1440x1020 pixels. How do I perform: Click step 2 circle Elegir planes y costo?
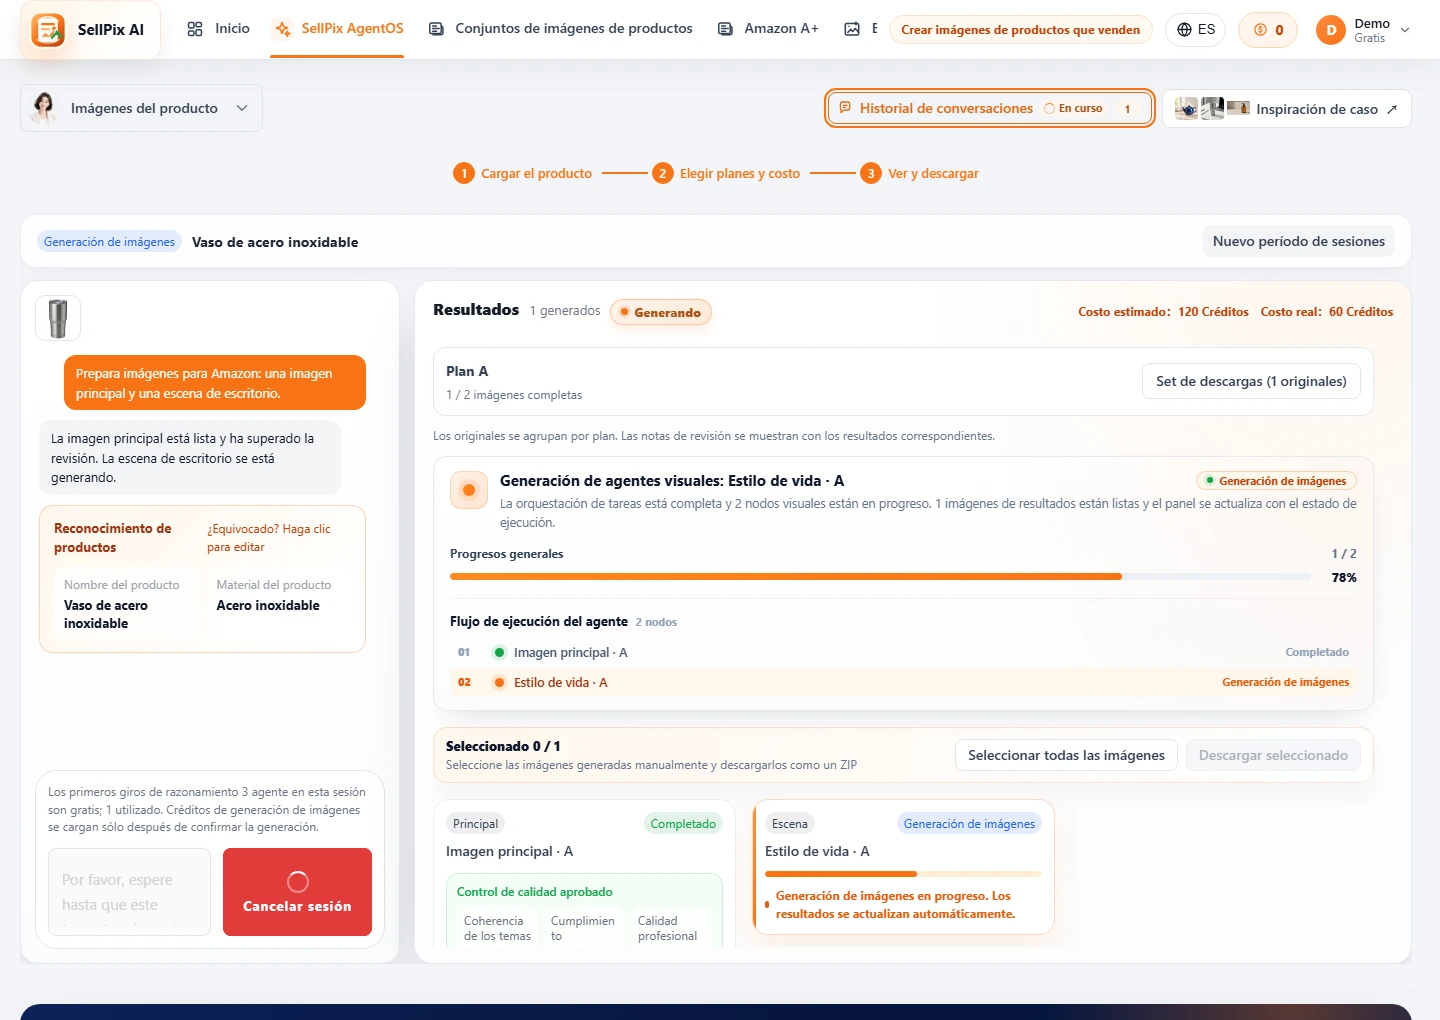tap(662, 173)
